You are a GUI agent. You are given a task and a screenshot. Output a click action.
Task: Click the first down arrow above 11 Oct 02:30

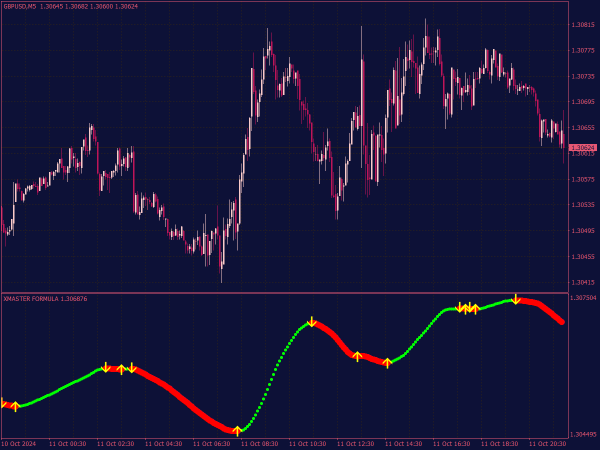(x=106, y=367)
